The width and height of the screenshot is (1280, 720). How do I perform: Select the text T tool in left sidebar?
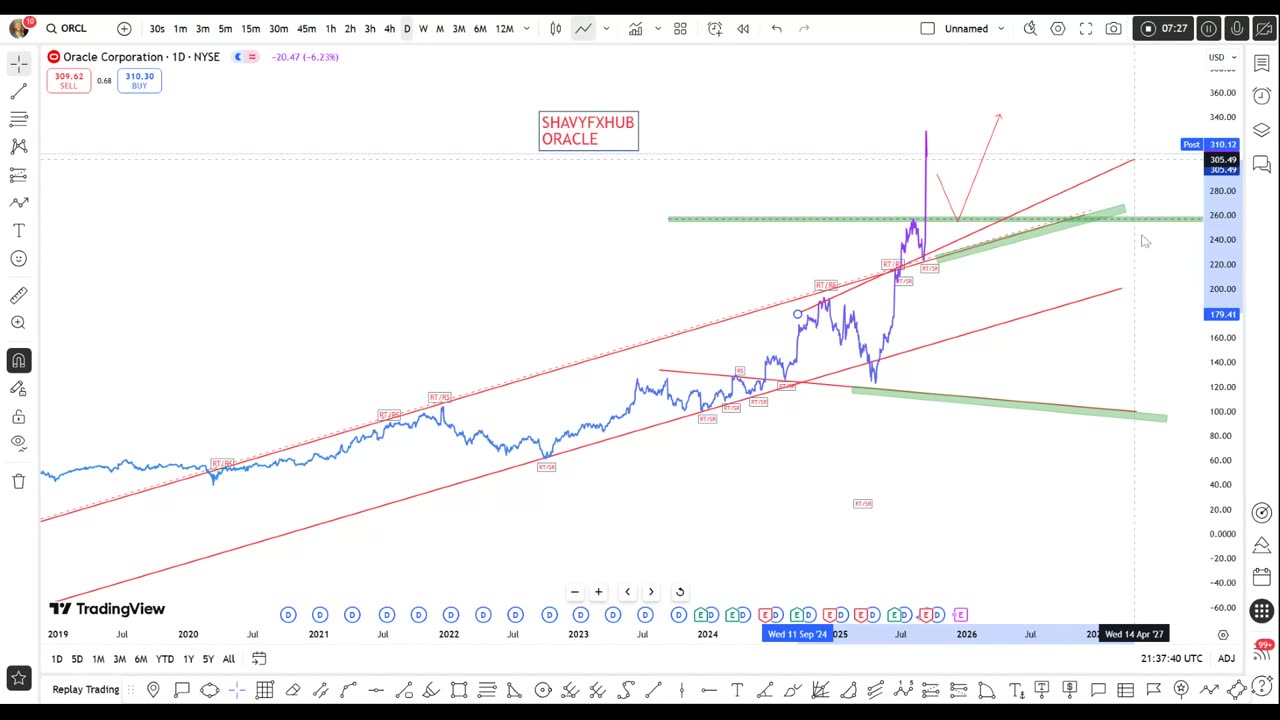click(18, 231)
